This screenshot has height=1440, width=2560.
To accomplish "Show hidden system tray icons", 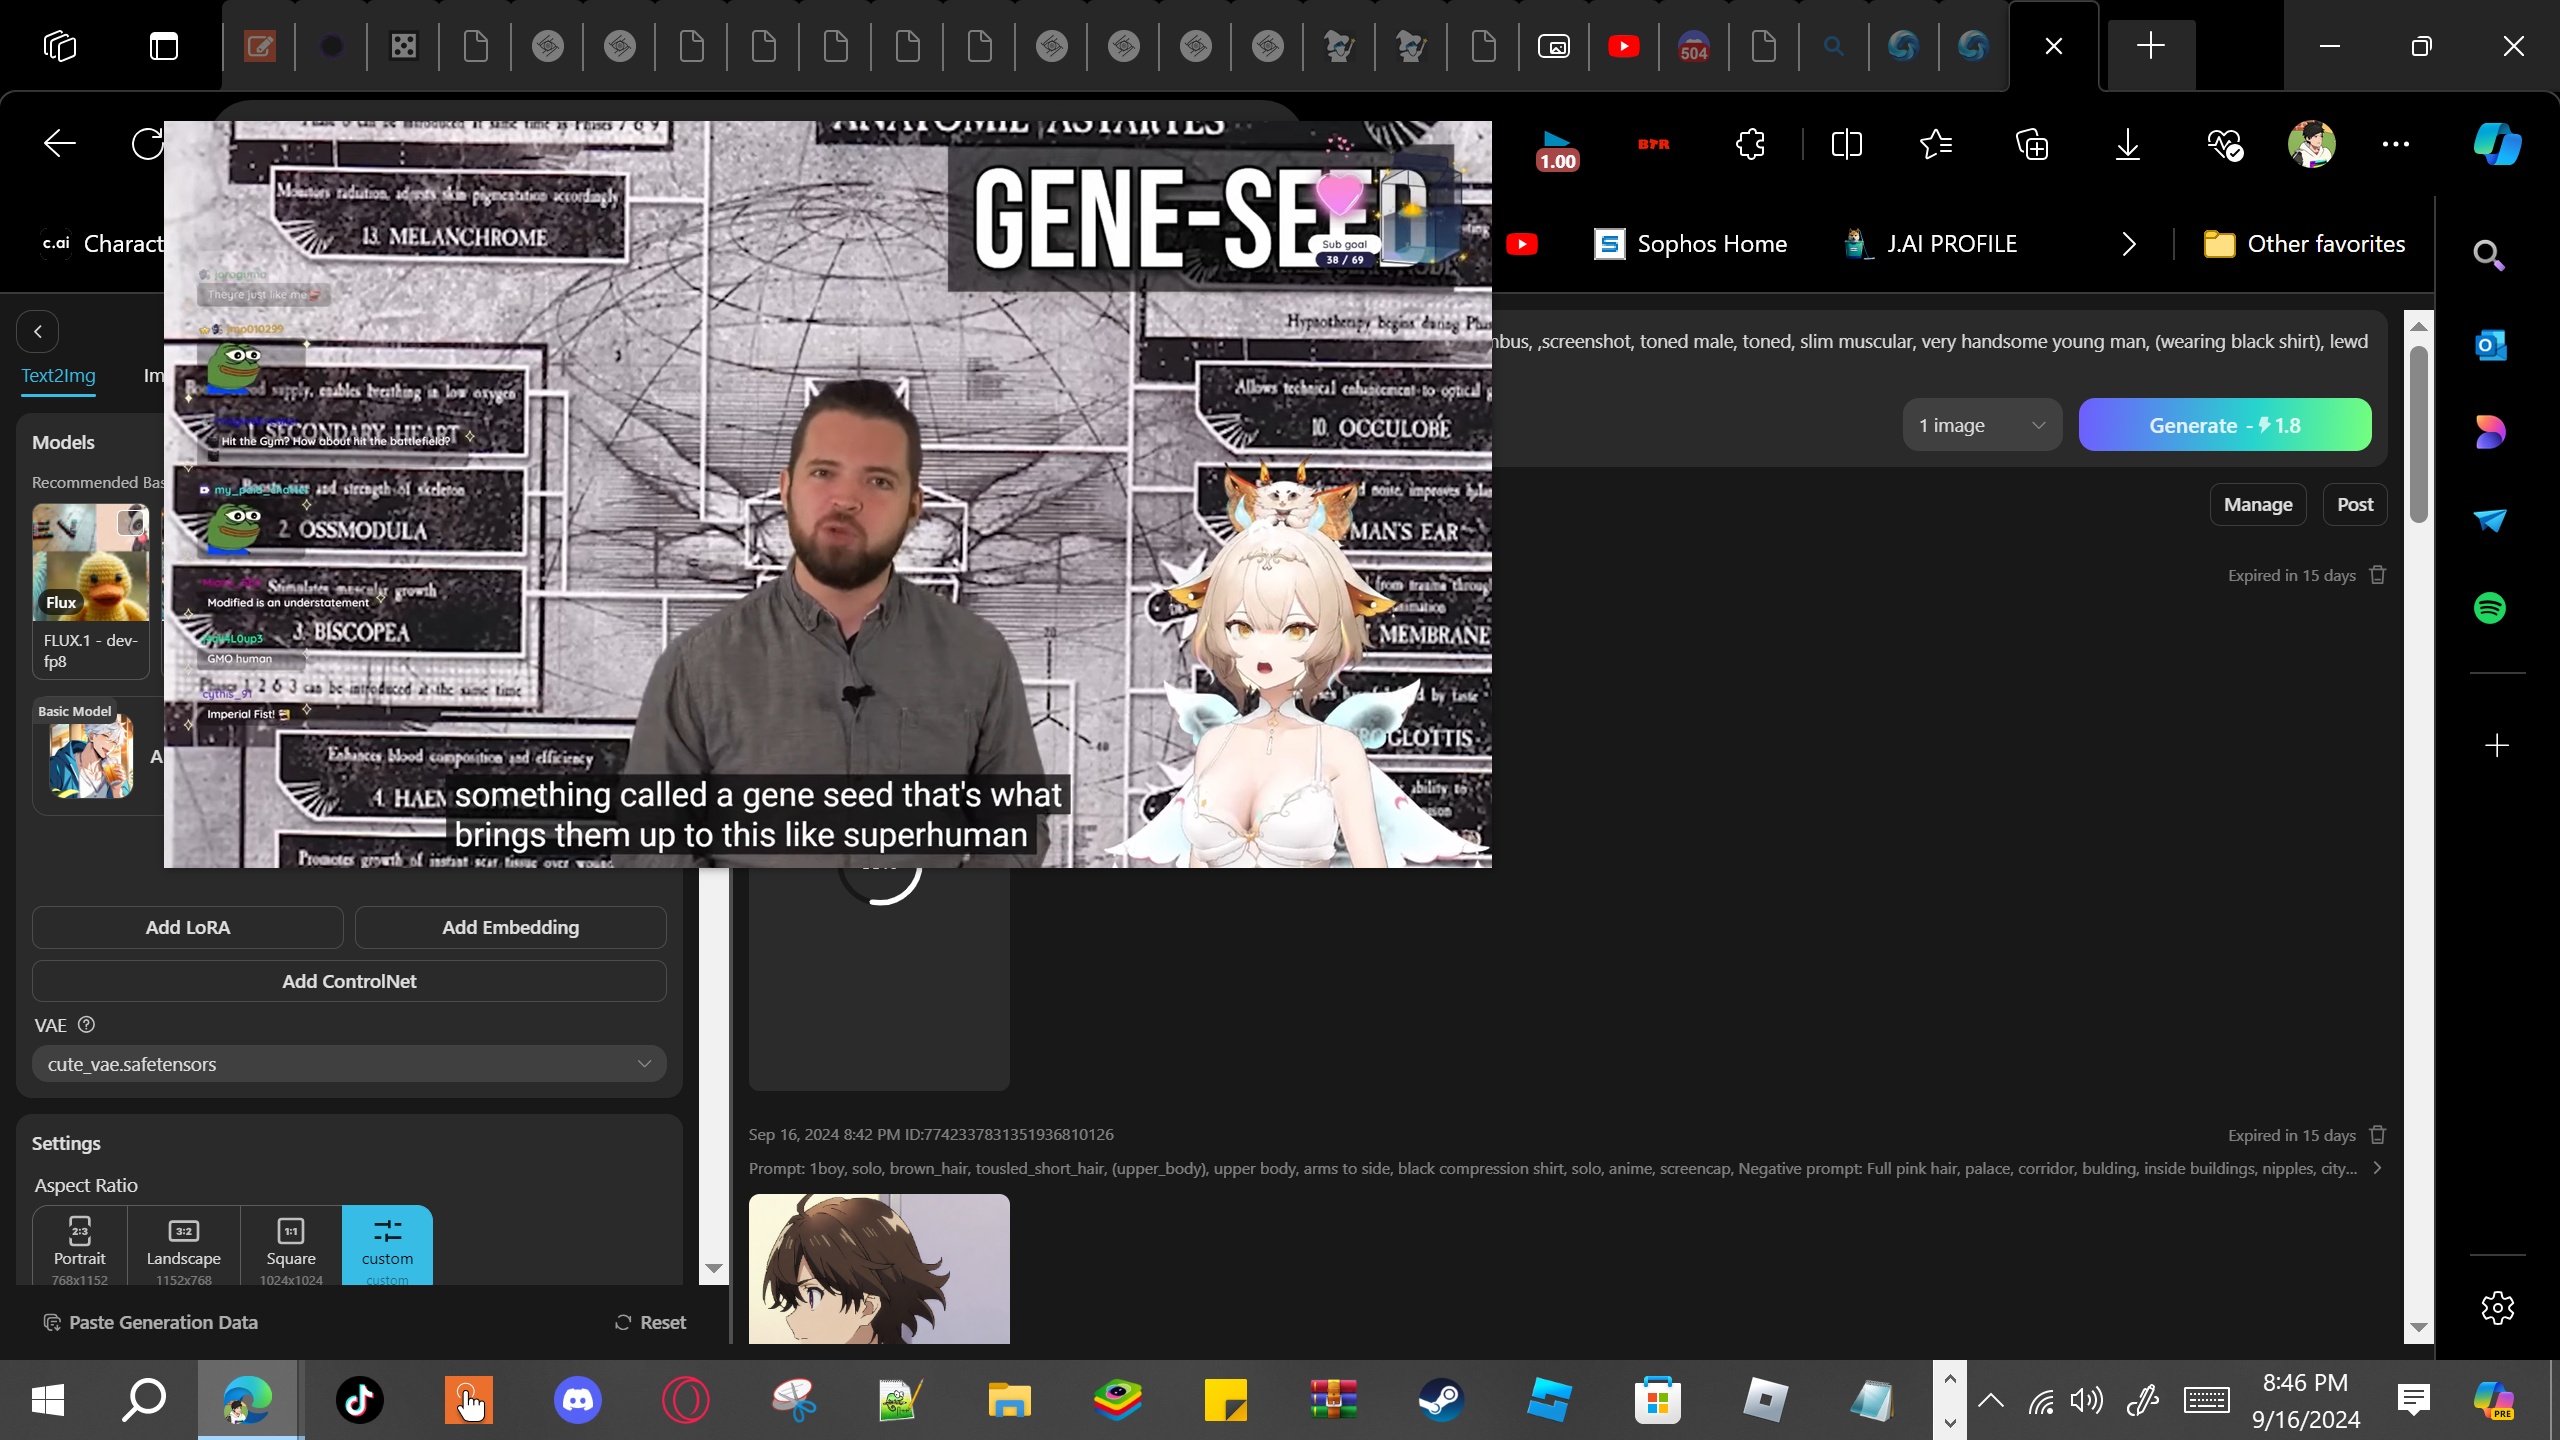I will click(x=1991, y=1400).
